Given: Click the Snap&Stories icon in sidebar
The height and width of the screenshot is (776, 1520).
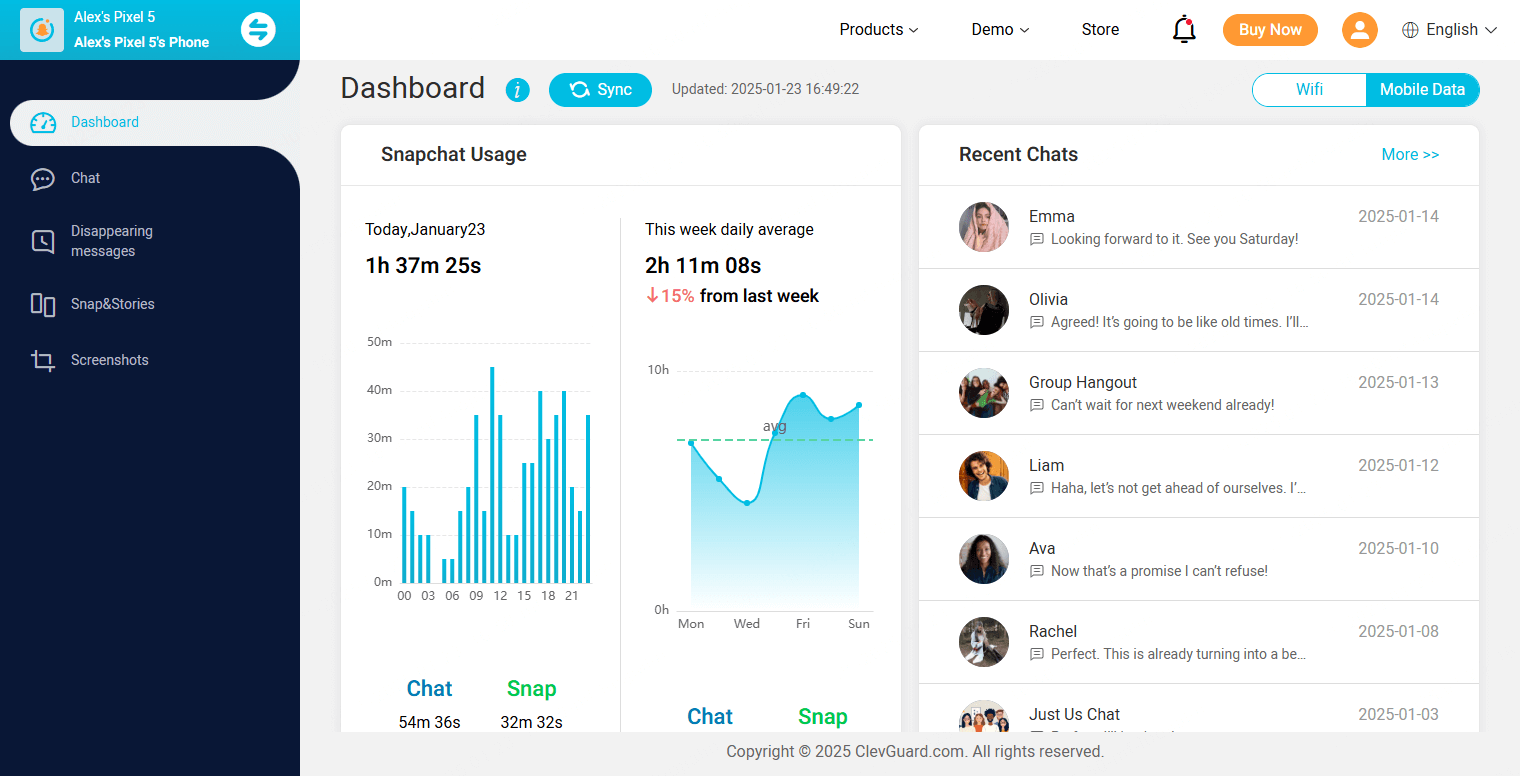Looking at the screenshot, I should 43,305.
